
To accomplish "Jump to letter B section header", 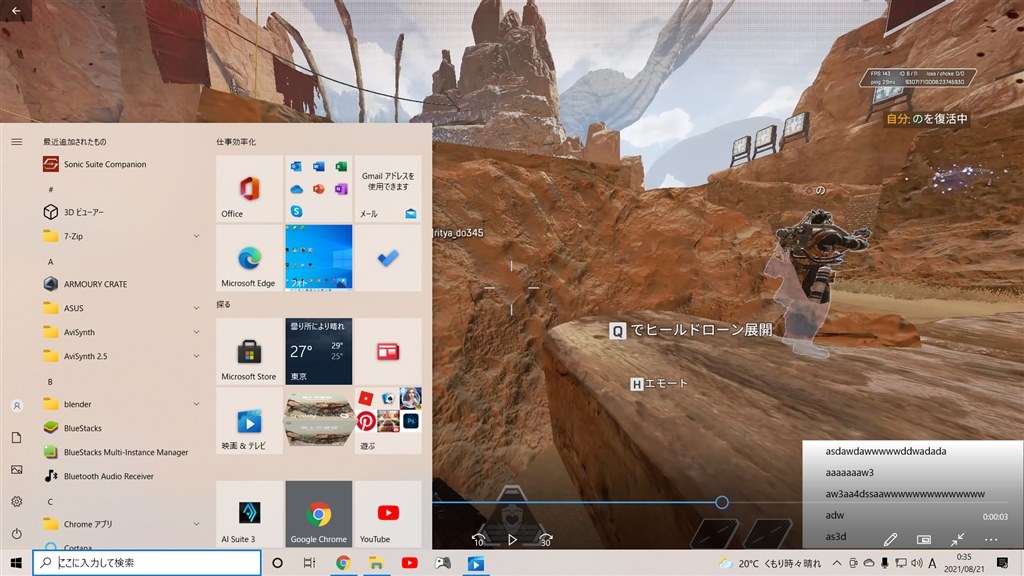I will (x=50, y=381).
